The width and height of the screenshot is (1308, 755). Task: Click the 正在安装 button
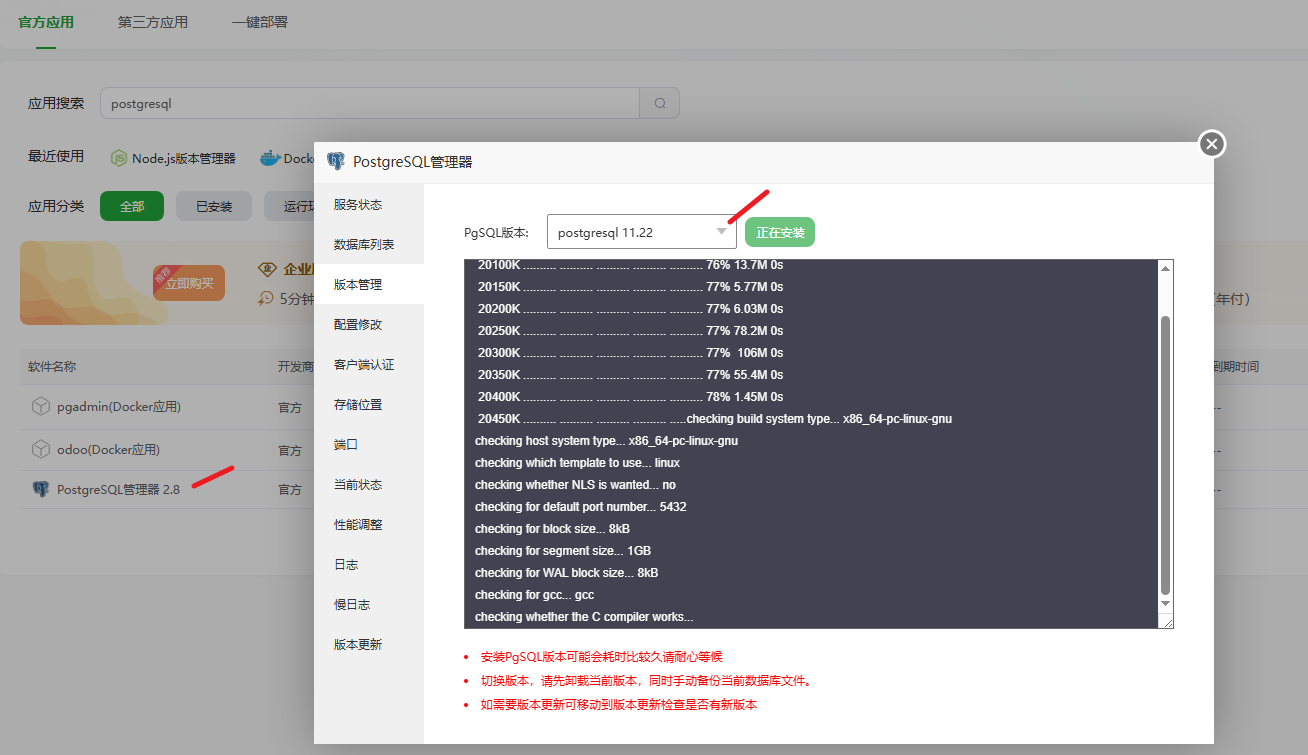(779, 231)
